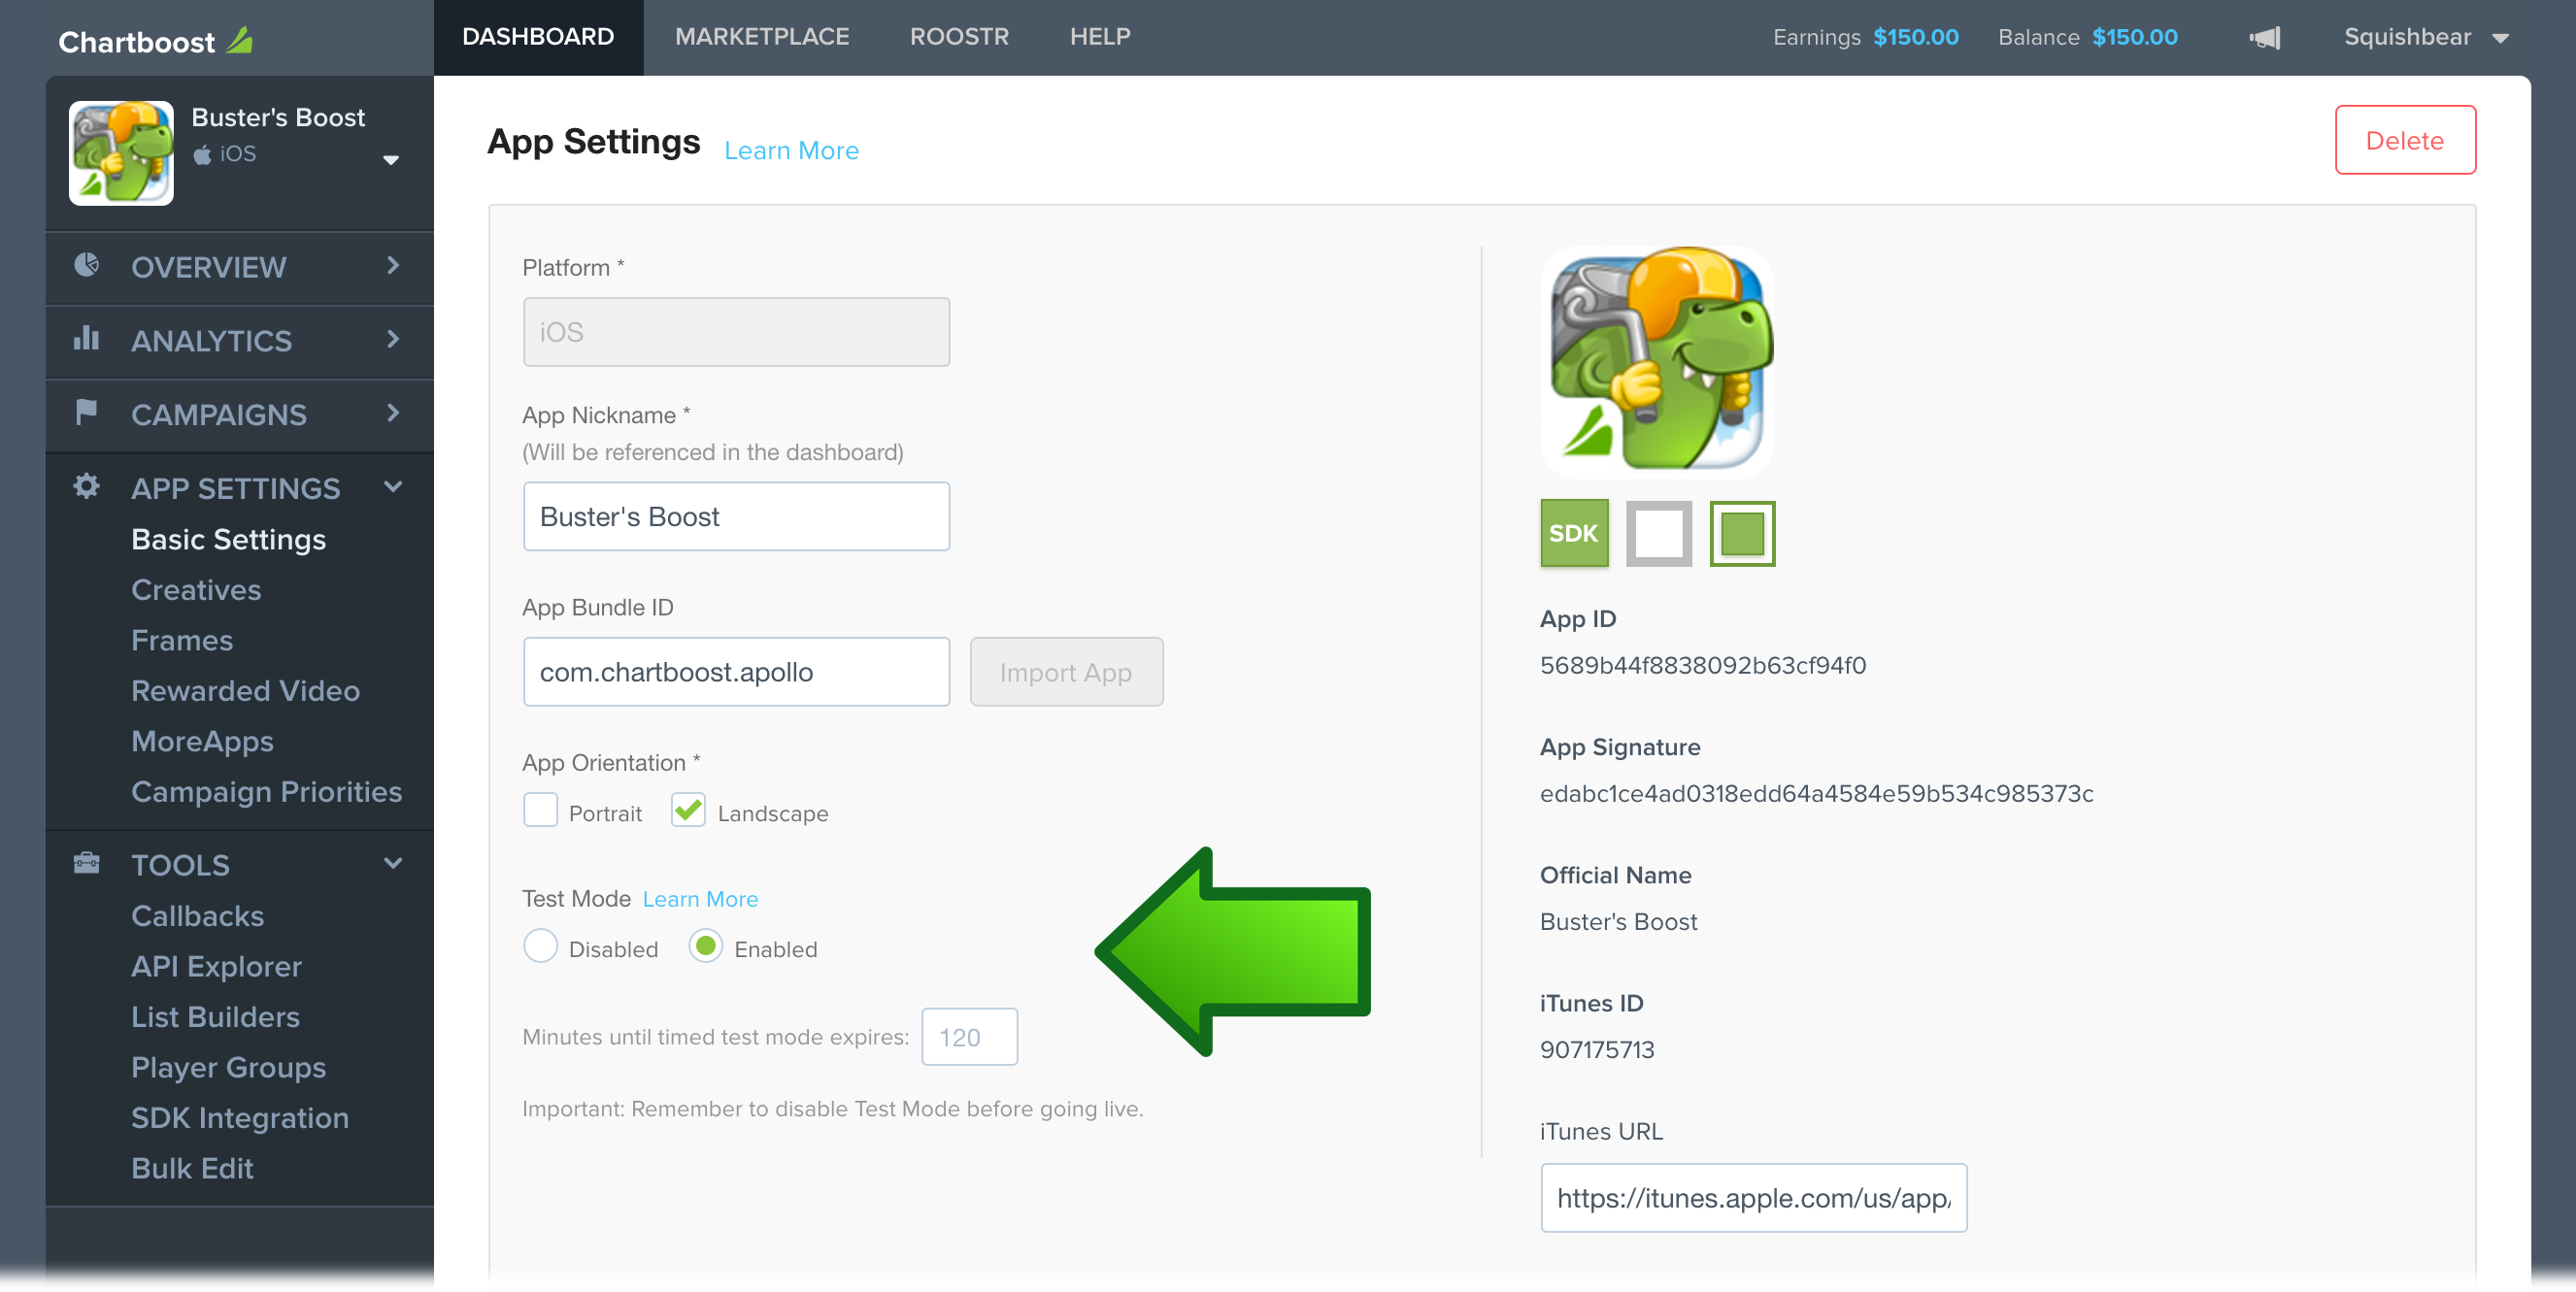Click the Buster's Boost sidebar app icon
The image size is (2576, 1292).
pos(121,153)
